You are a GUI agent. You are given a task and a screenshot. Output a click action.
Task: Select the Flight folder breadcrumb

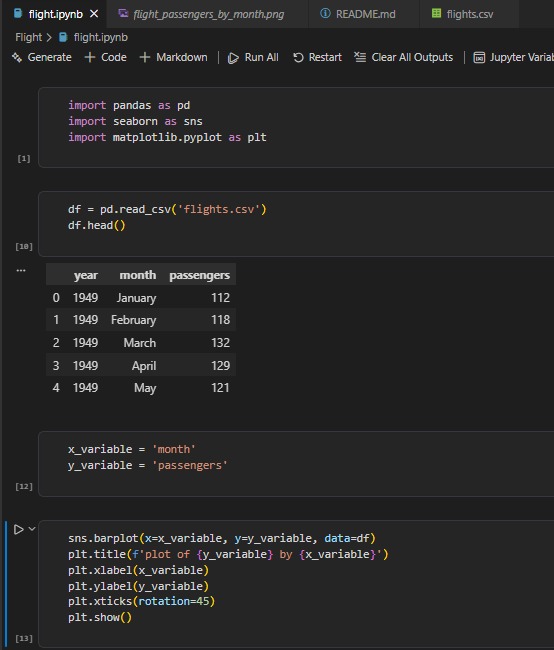click(x=29, y=37)
